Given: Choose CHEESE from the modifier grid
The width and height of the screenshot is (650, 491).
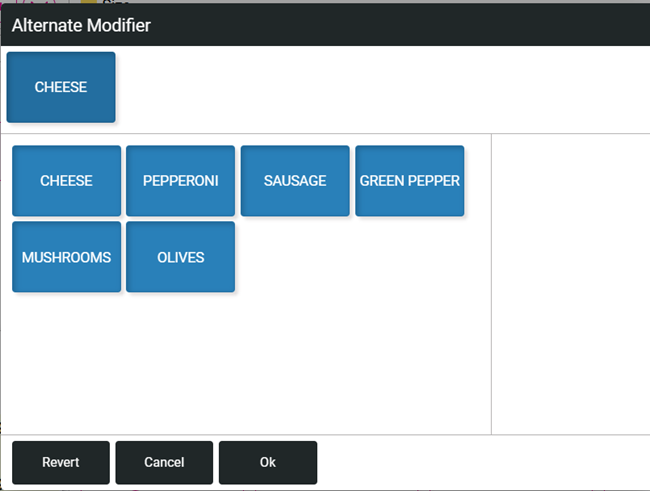Looking at the screenshot, I should tap(66, 181).
